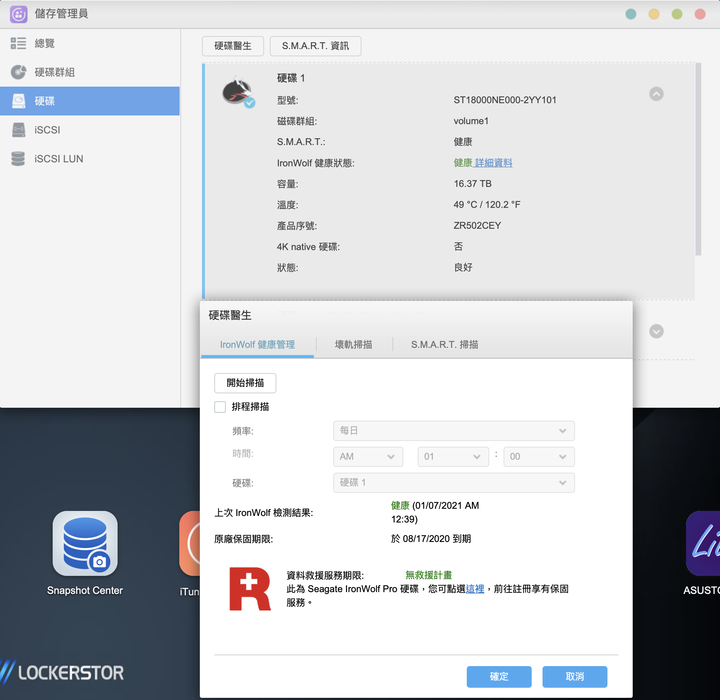Confirm with the 確定 button

pyautogui.click(x=499, y=677)
